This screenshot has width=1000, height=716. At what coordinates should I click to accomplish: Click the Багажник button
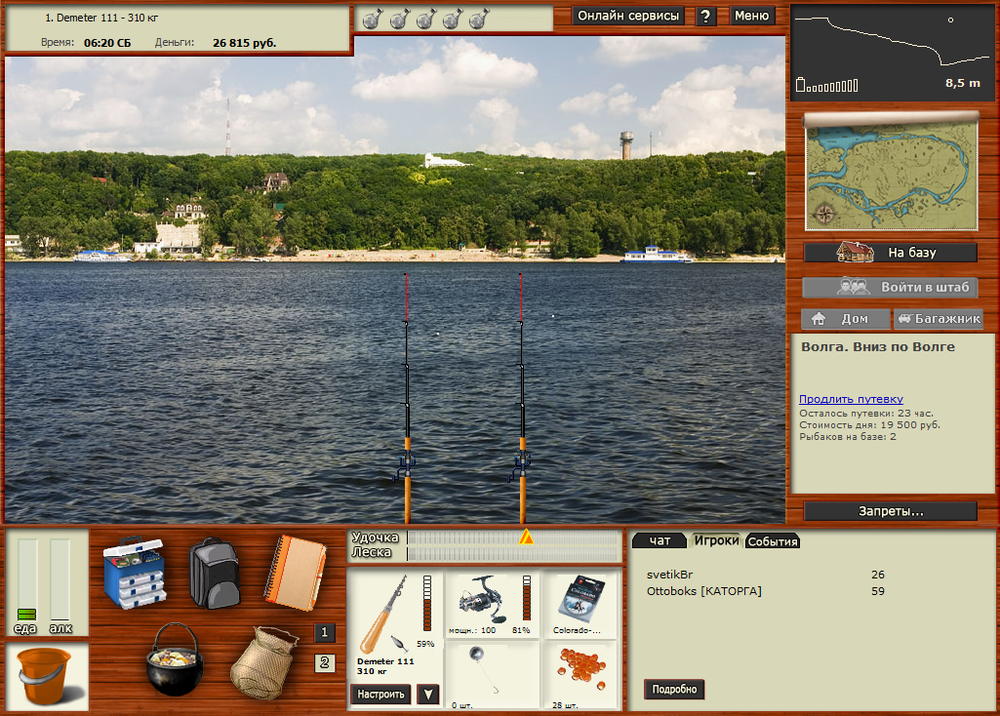tap(939, 319)
